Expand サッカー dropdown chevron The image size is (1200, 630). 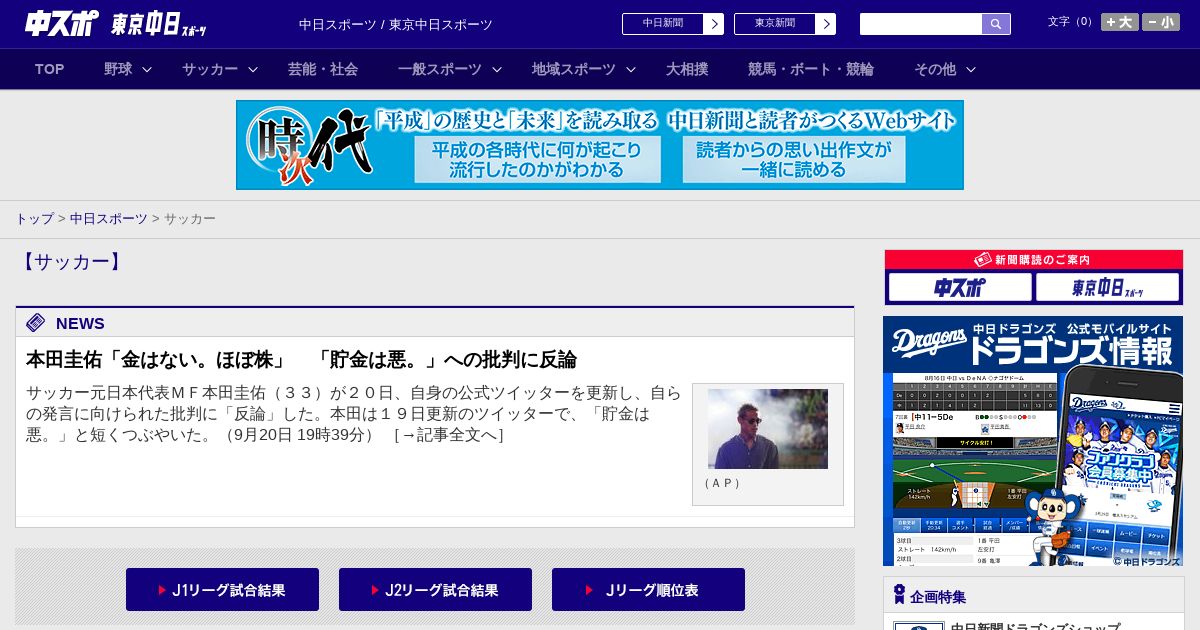253,69
